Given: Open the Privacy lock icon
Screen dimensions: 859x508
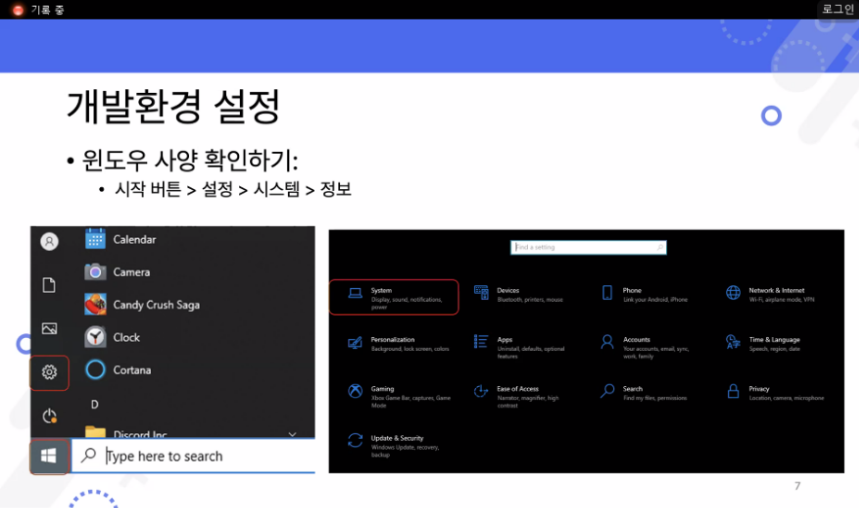Looking at the screenshot, I should [733, 391].
